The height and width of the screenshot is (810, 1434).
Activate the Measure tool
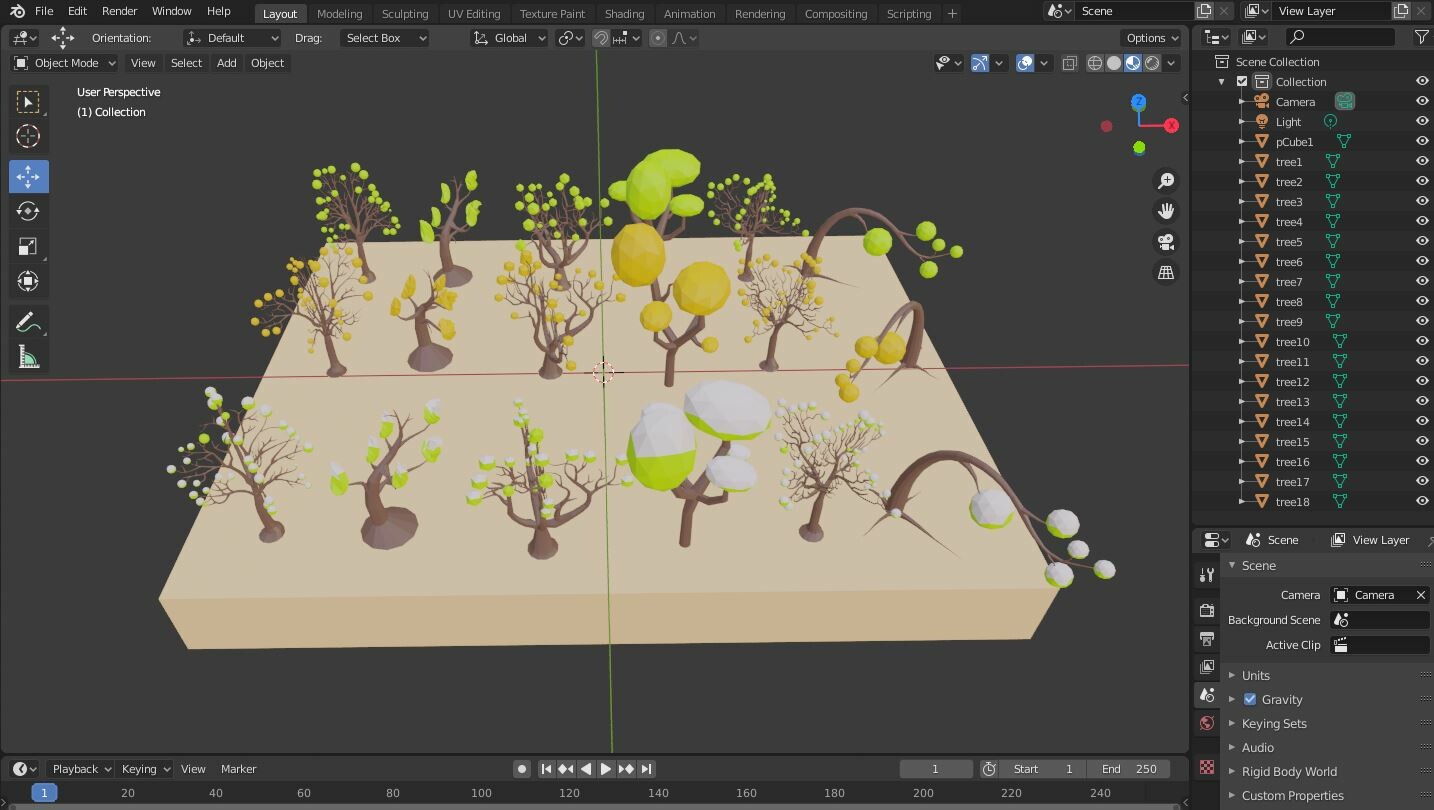click(x=29, y=356)
